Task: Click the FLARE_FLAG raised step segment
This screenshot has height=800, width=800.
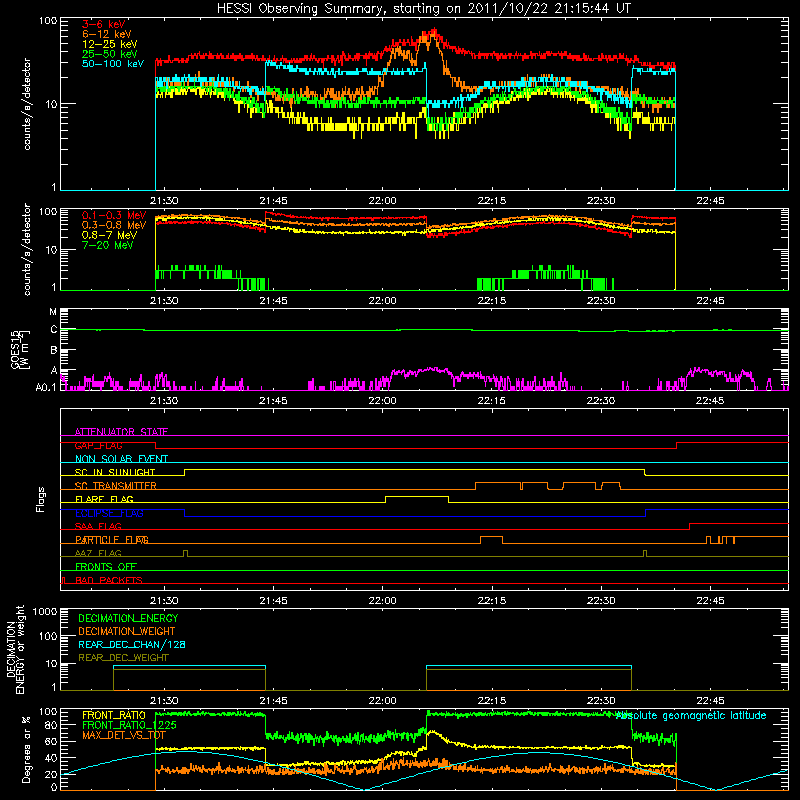Action: (417, 496)
